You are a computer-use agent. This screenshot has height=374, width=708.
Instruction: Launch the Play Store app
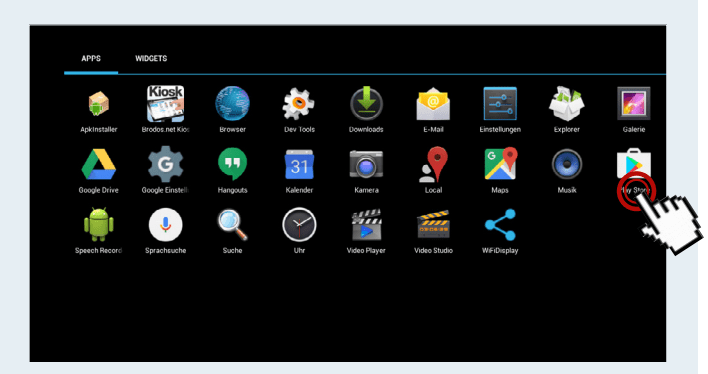click(633, 164)
